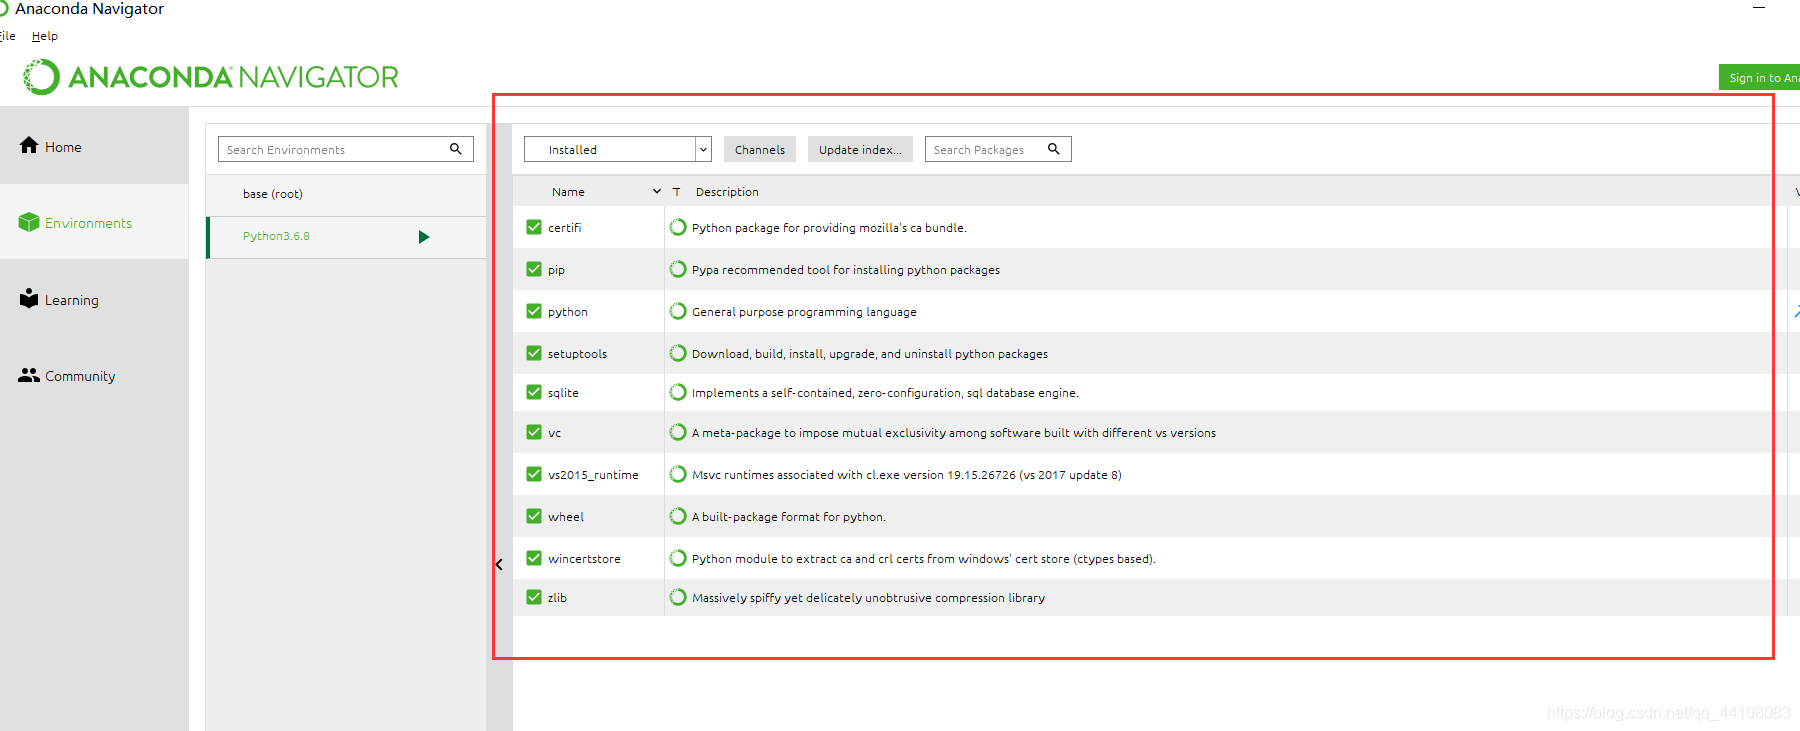
Task: Click the package type icon for wheel
Action: tap(678, 516)
